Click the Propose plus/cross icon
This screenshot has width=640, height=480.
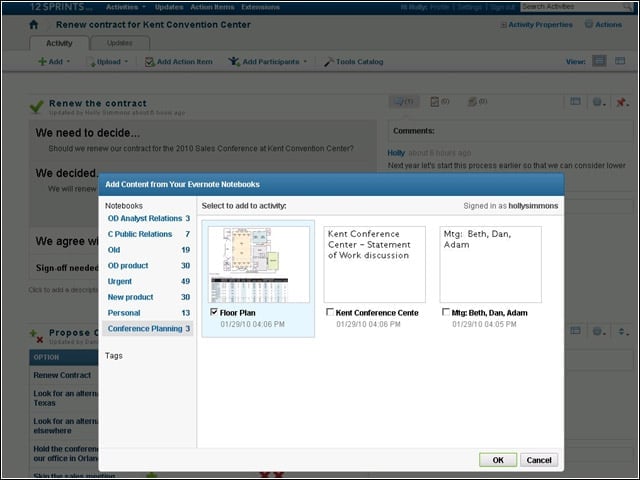[37, 336]
